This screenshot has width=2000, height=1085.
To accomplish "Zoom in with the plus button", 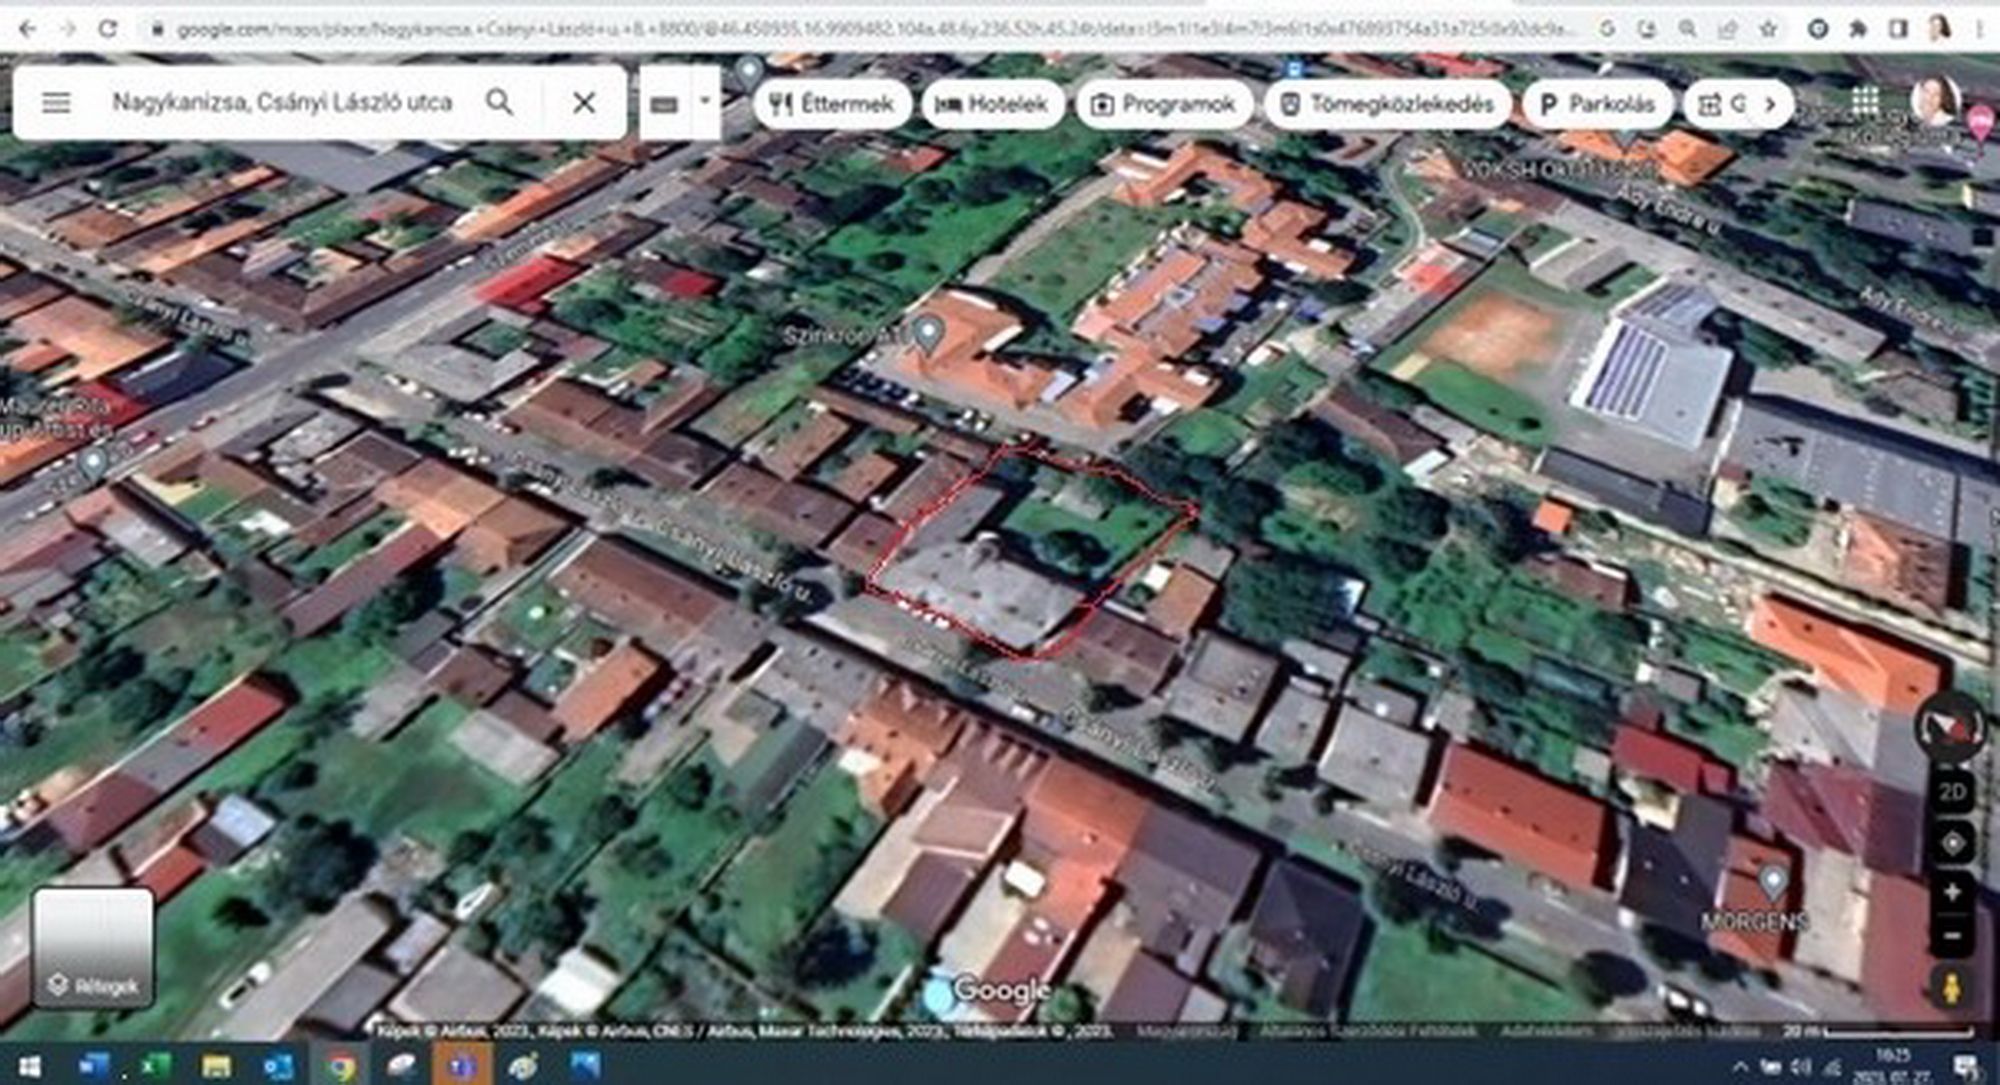I will coord(1952,891).
